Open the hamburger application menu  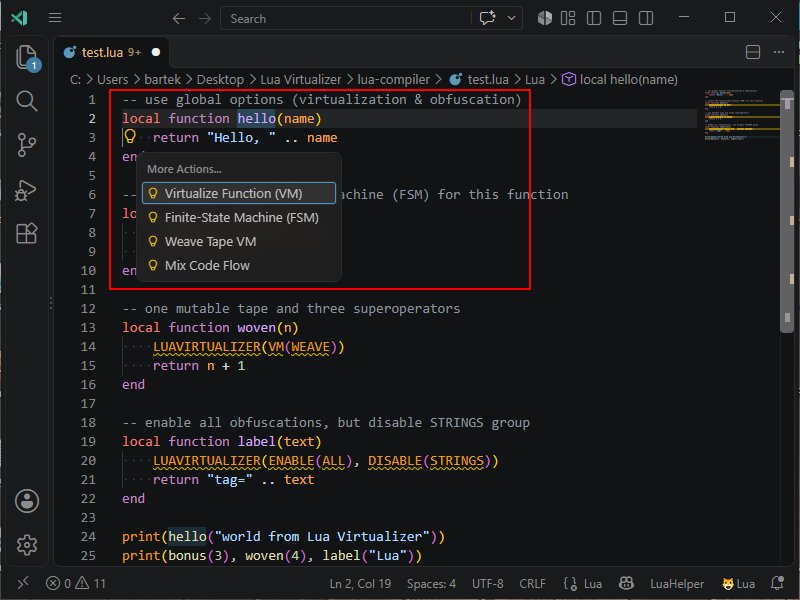55,18
